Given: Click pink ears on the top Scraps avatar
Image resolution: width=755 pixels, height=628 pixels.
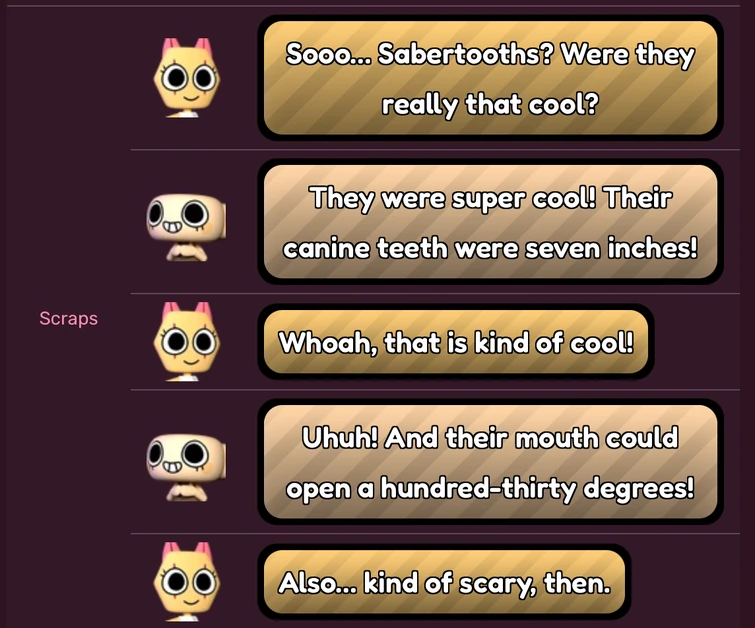Looking at the screenshot, I should point(187,46).
